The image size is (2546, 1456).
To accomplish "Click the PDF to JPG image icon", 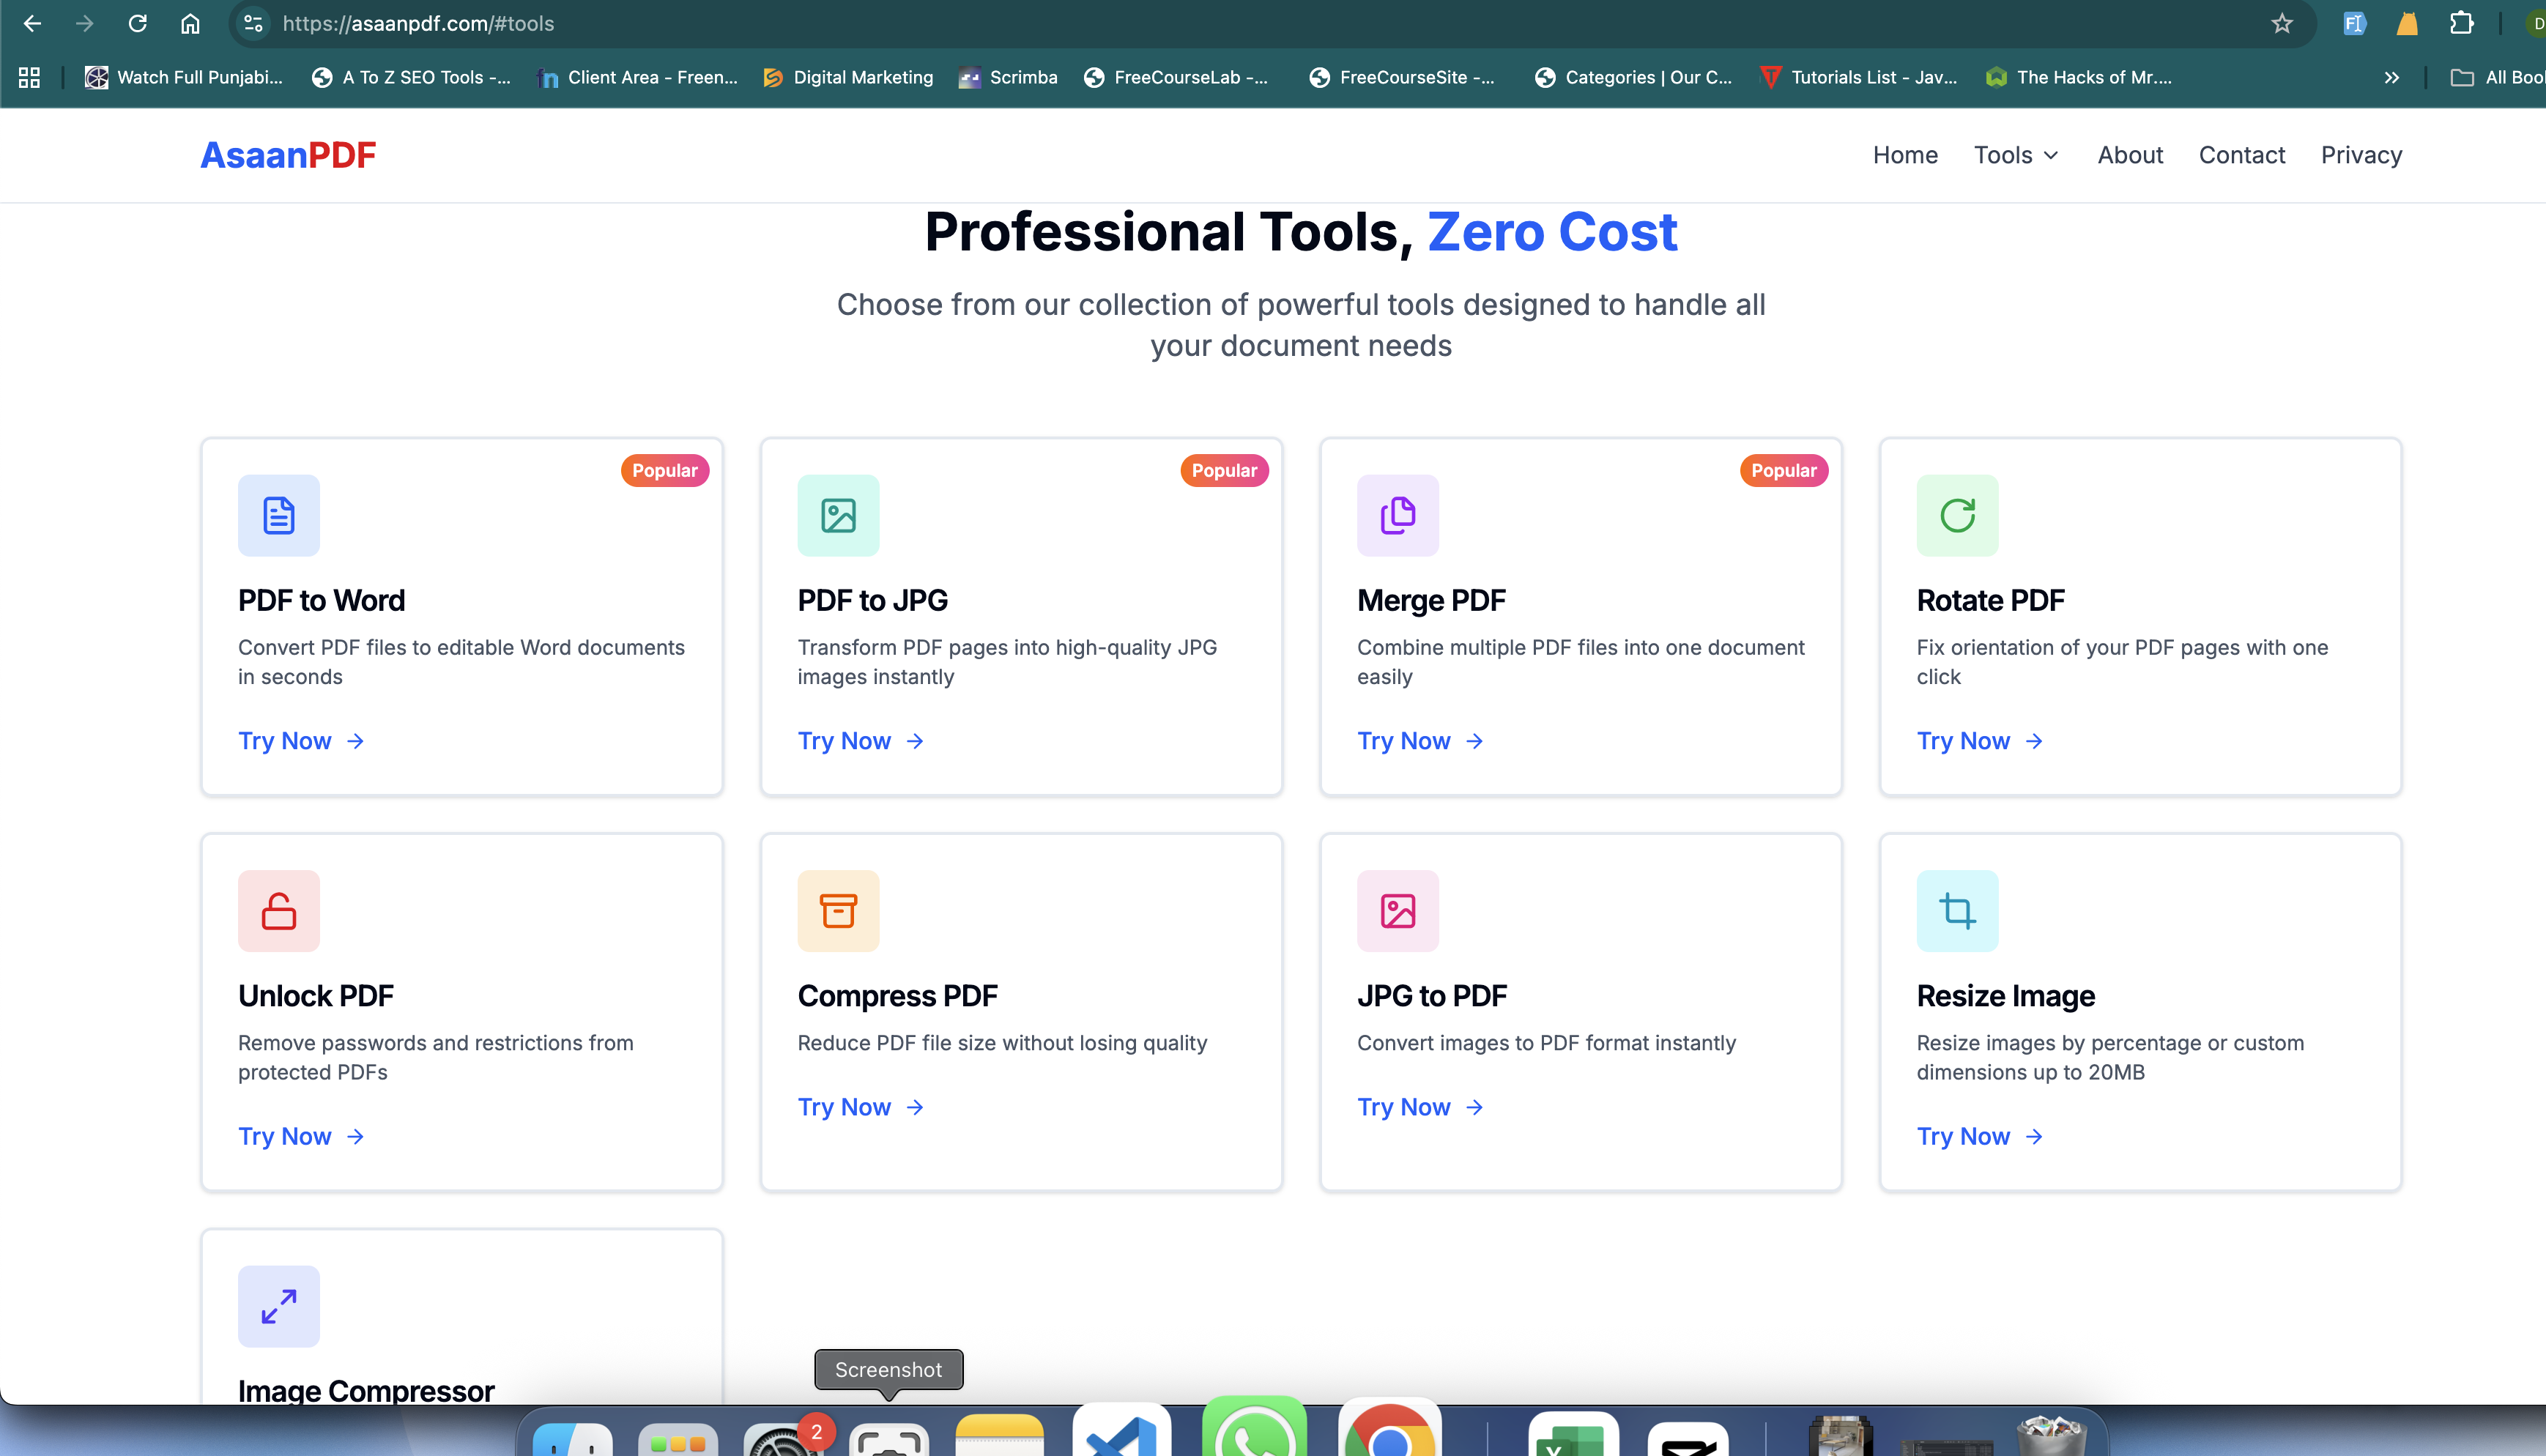I will (838, 515).
